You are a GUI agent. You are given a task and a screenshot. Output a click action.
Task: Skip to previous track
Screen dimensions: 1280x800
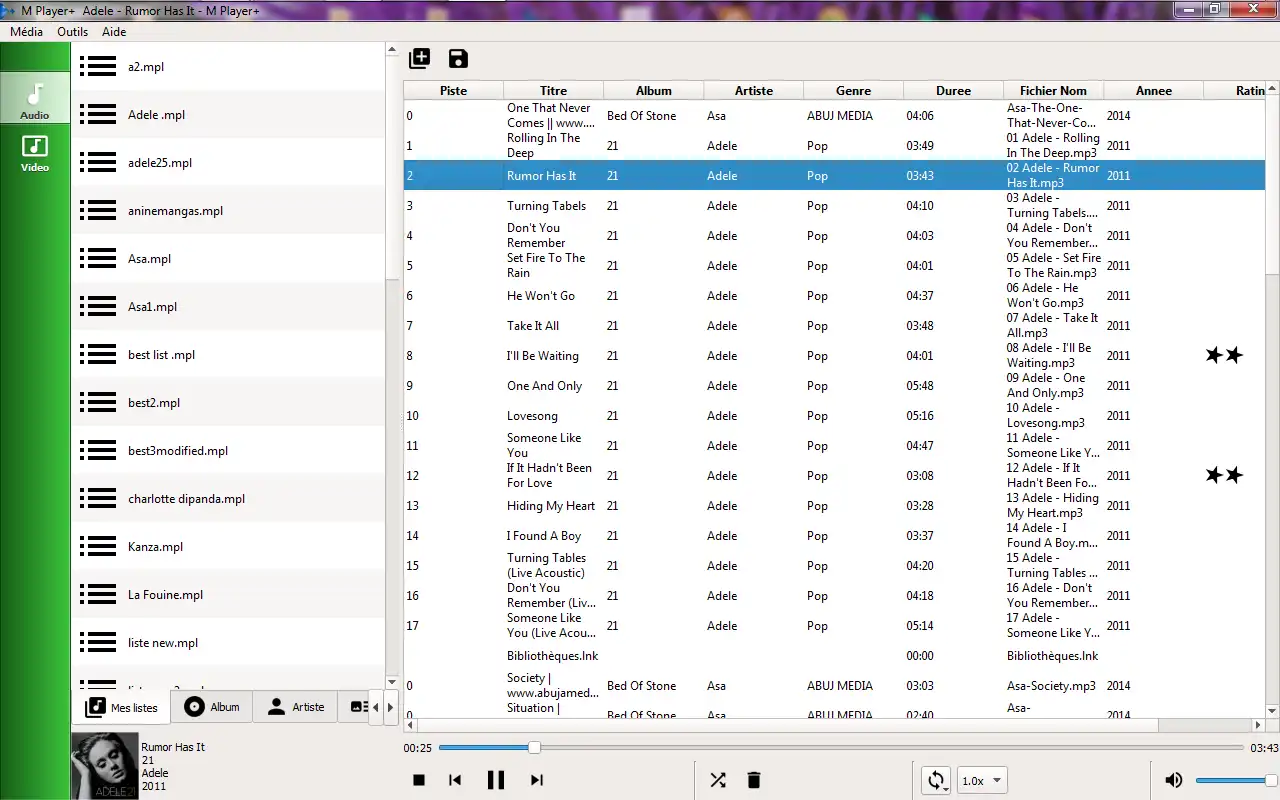point(455,780)
